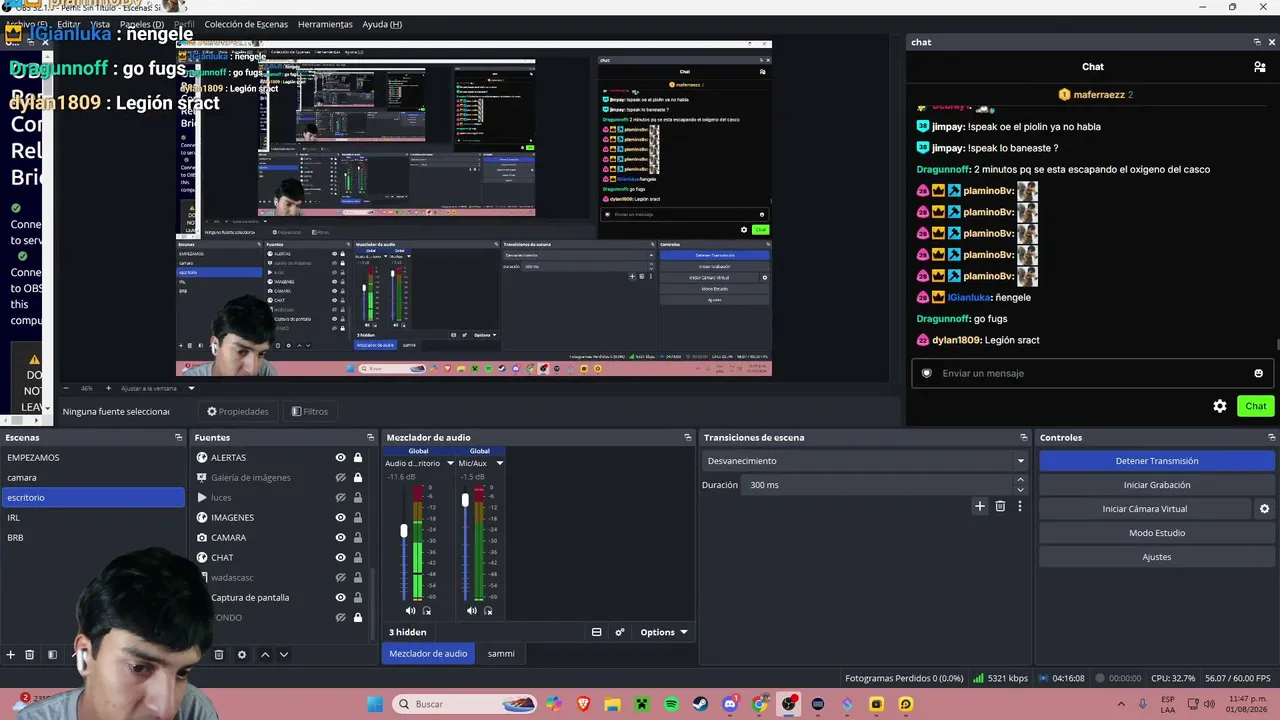The image size is (1280, 720).
Task: Toggle monitoring icon for Mic/Aux
Action: coord(488,611)
